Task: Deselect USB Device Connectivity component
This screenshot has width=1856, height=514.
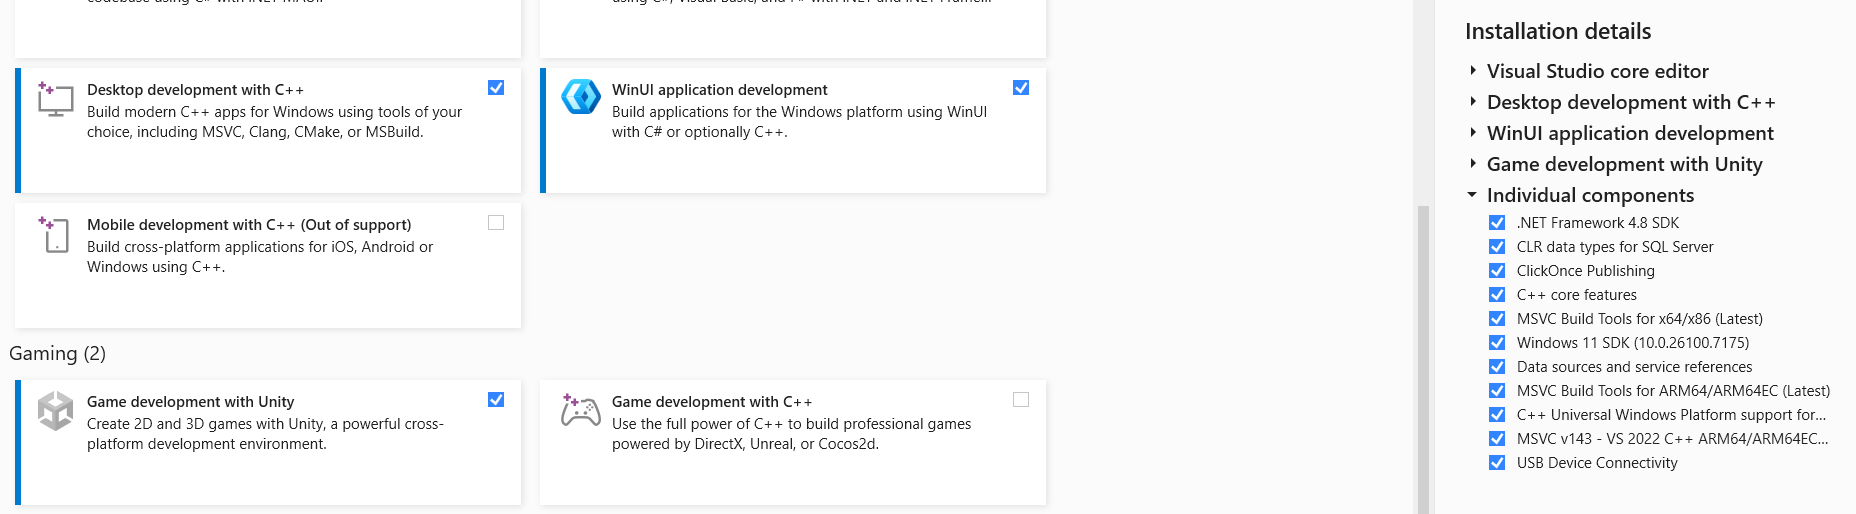Action: (x=1497, y=463)
